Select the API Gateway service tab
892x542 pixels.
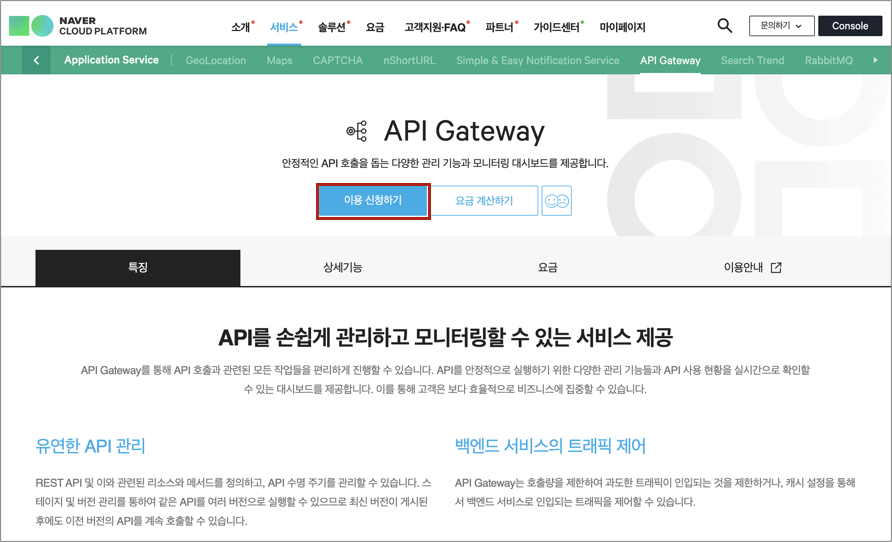[670, 60]
